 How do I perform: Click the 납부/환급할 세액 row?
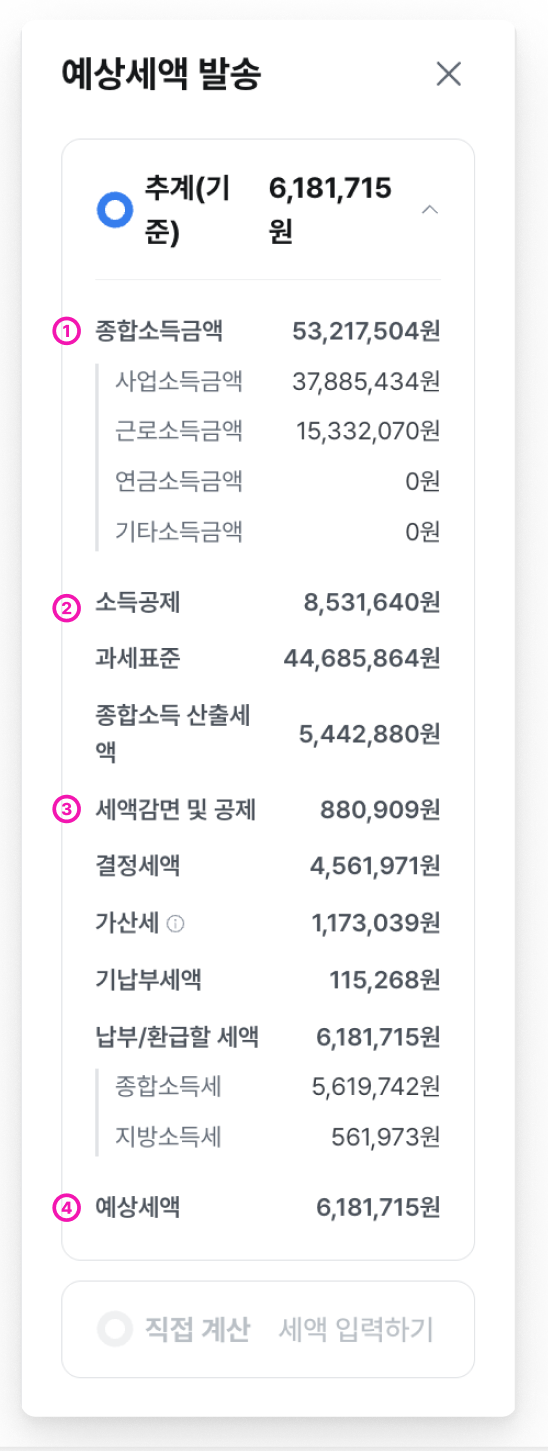click(x=268, y=1037)
